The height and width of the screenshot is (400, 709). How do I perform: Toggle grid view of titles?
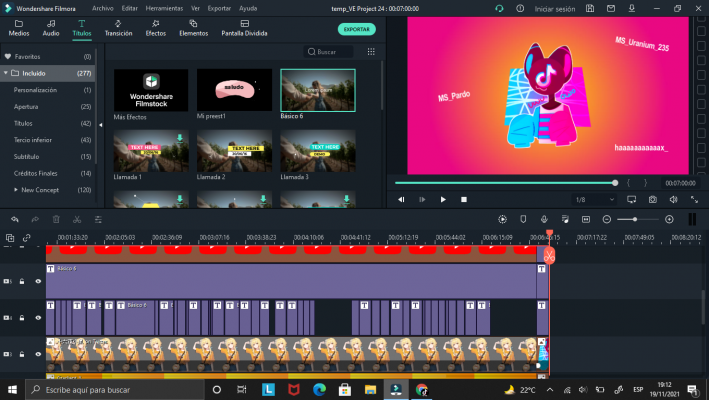[x=371, y=52]
